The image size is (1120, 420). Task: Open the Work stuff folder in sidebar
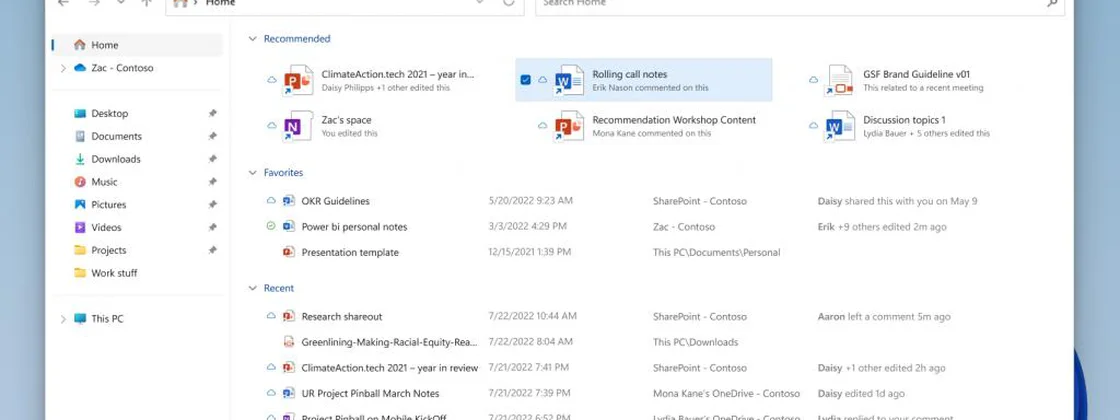114,273
